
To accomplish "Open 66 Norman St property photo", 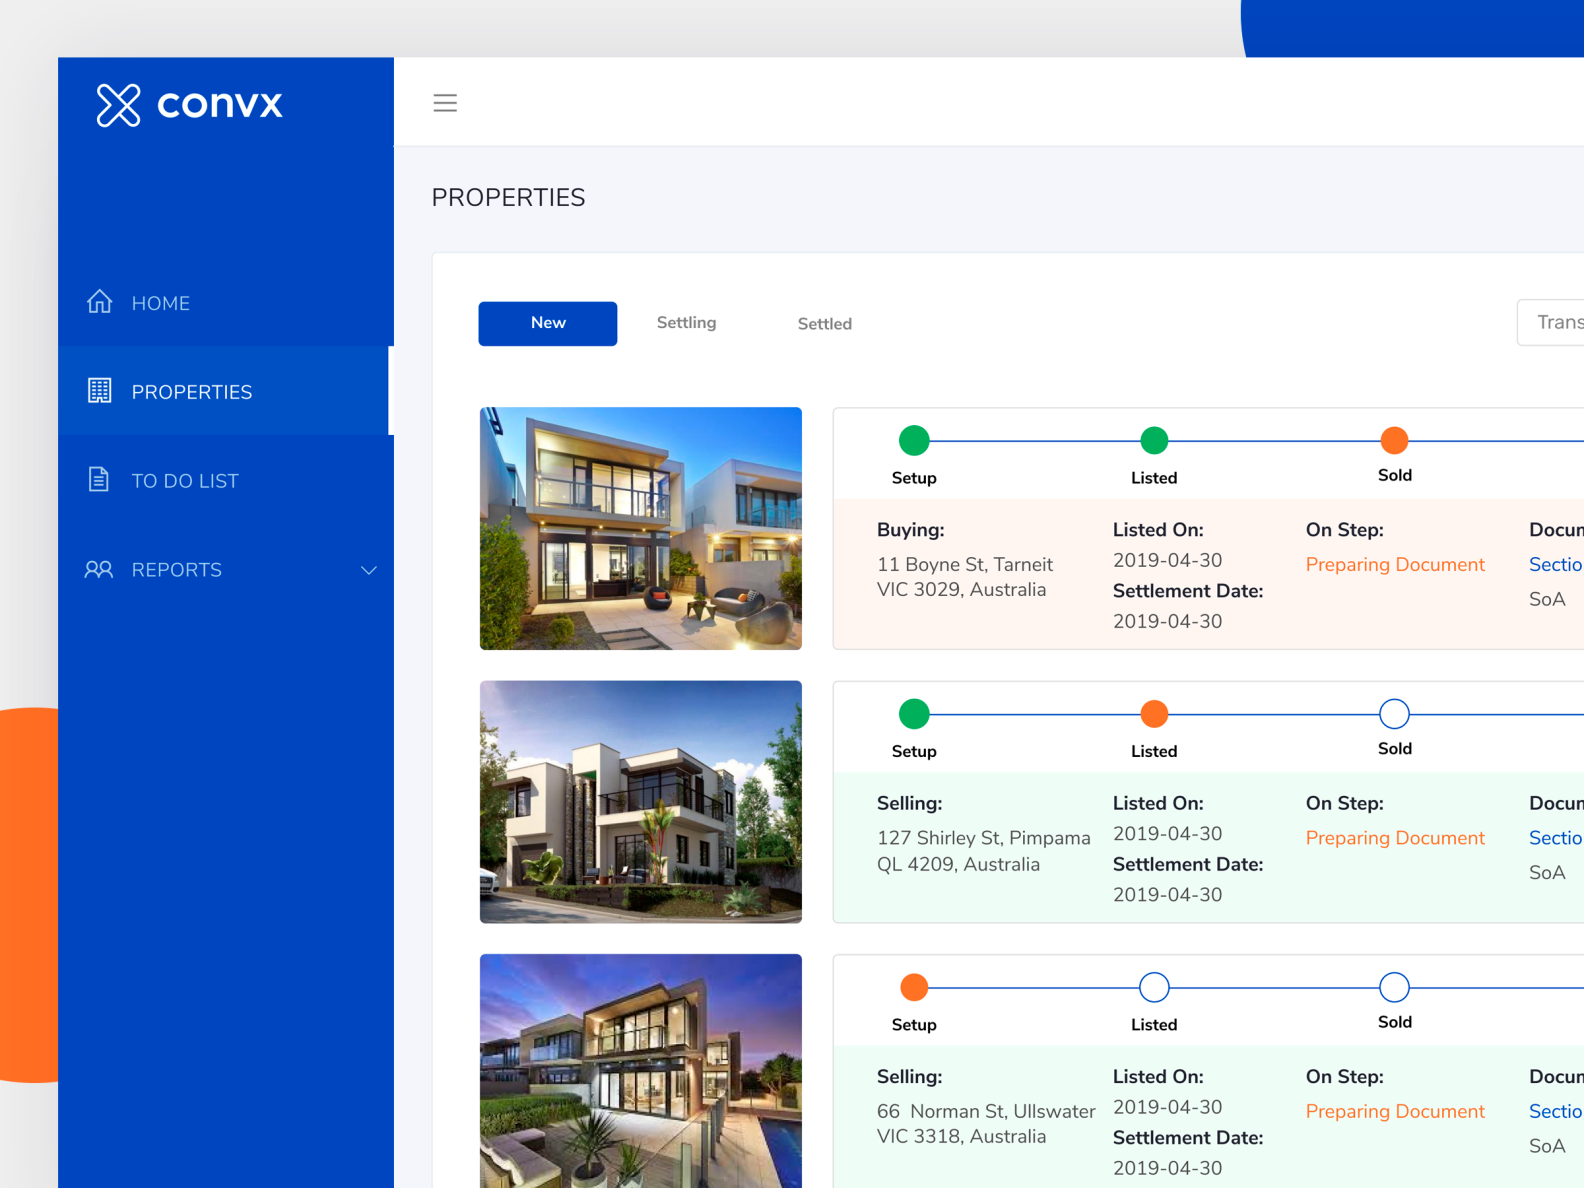I will (x=641, y=1071).
